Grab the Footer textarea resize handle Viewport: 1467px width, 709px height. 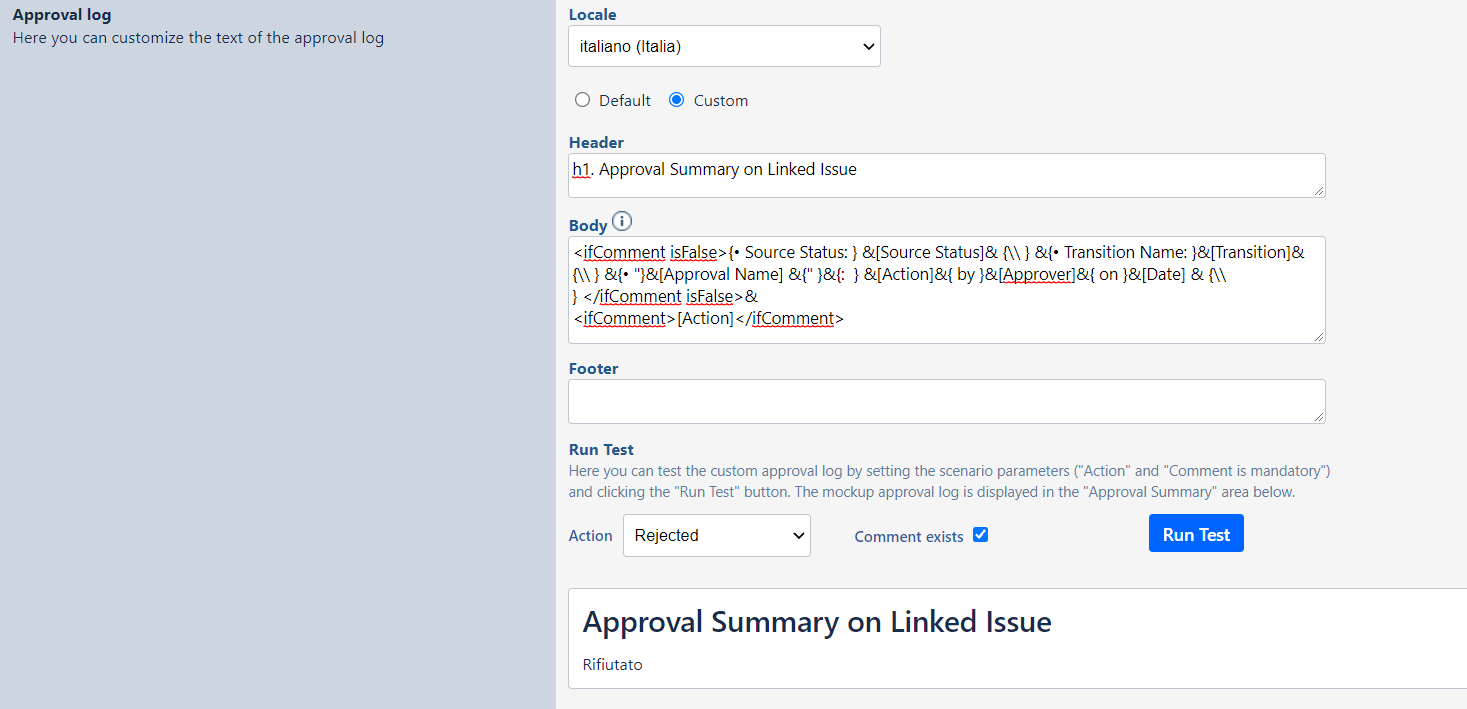pos(1319,417)
